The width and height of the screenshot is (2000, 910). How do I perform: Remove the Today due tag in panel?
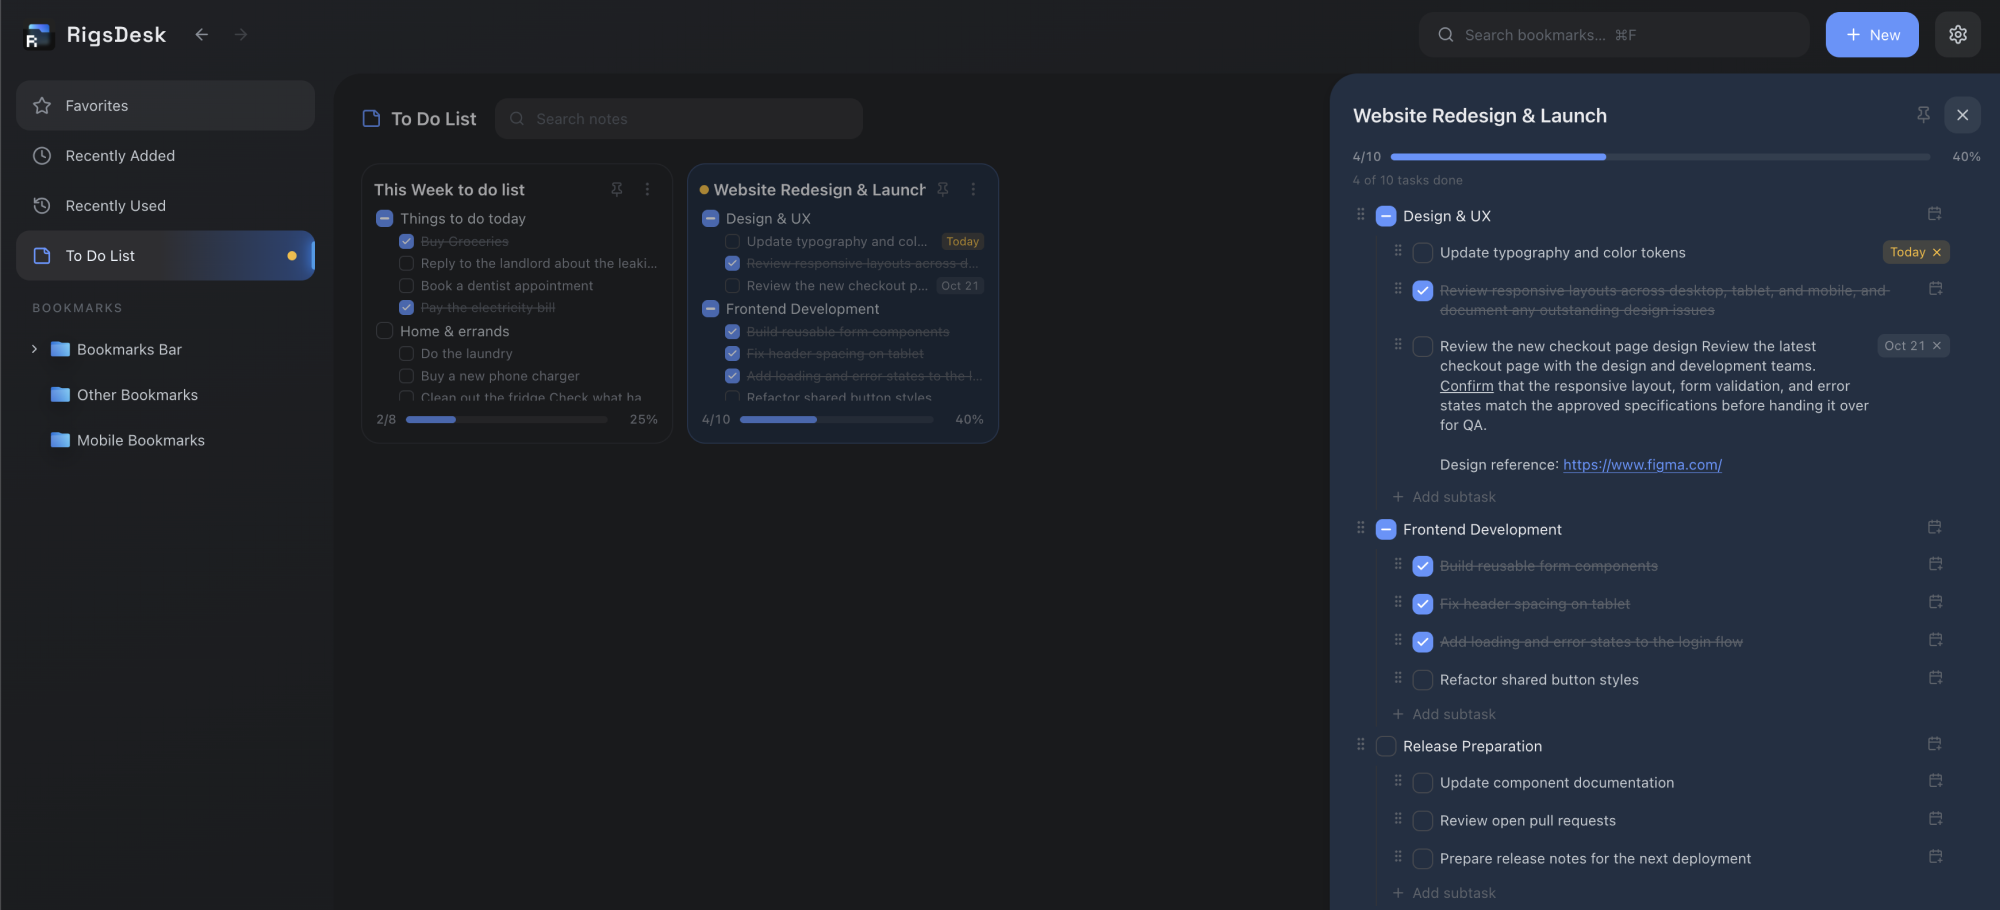[x=1937, y=252]
